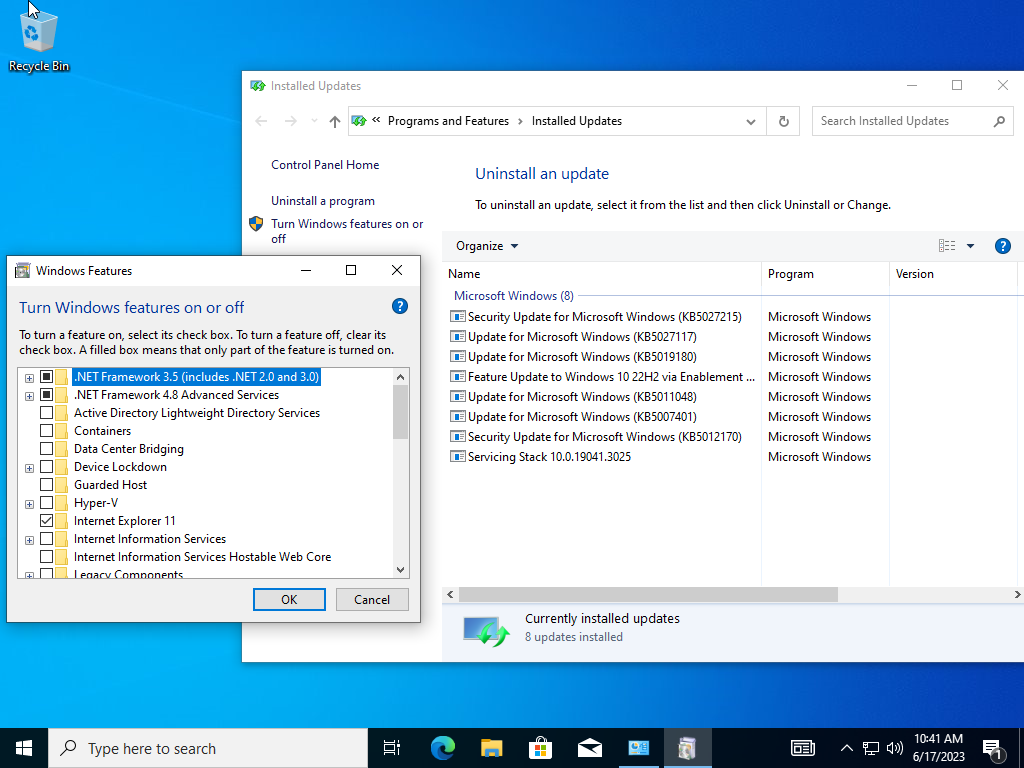The image size is (1024, 768).
Task: Open News and interests taskbar icon
Action: click(x=803, y=748)
